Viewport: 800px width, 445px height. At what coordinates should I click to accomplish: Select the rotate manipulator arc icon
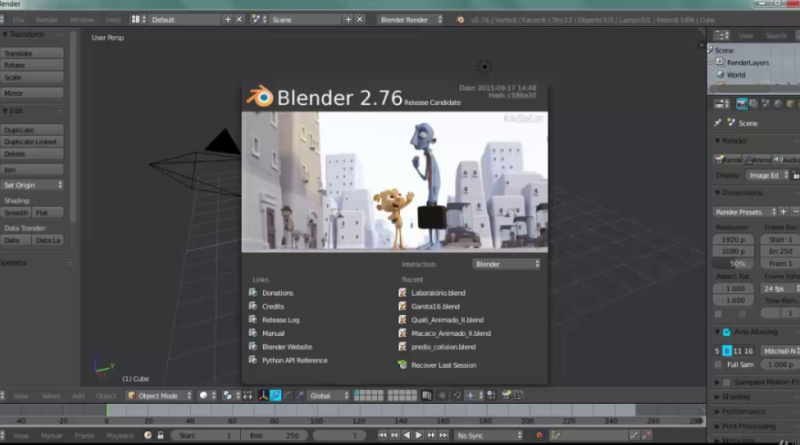pos(288,395)
